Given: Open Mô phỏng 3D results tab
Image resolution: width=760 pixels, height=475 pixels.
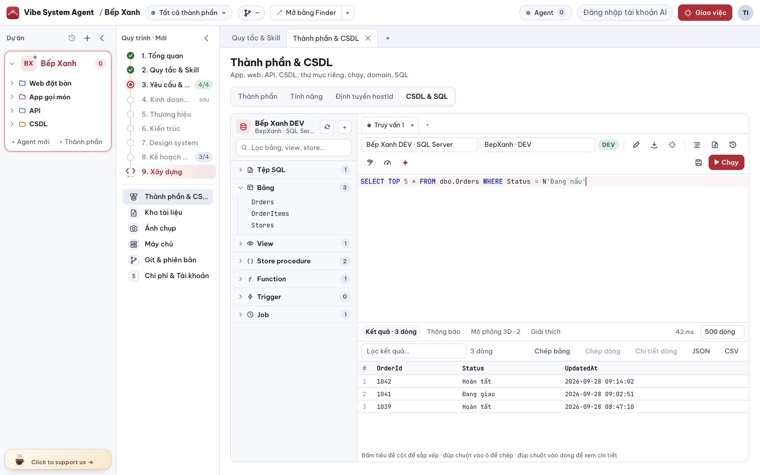Looking at the screenshot, I should coord(495,332).
